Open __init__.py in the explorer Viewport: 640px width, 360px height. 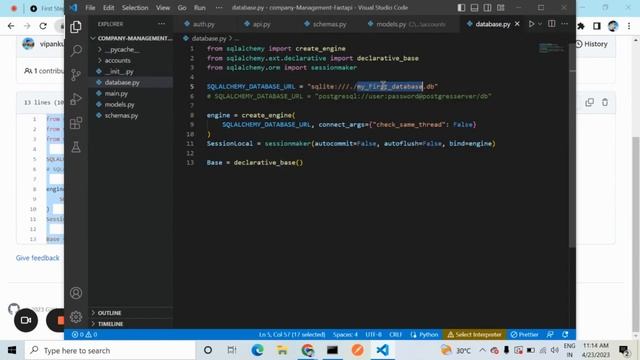[119, 71]
